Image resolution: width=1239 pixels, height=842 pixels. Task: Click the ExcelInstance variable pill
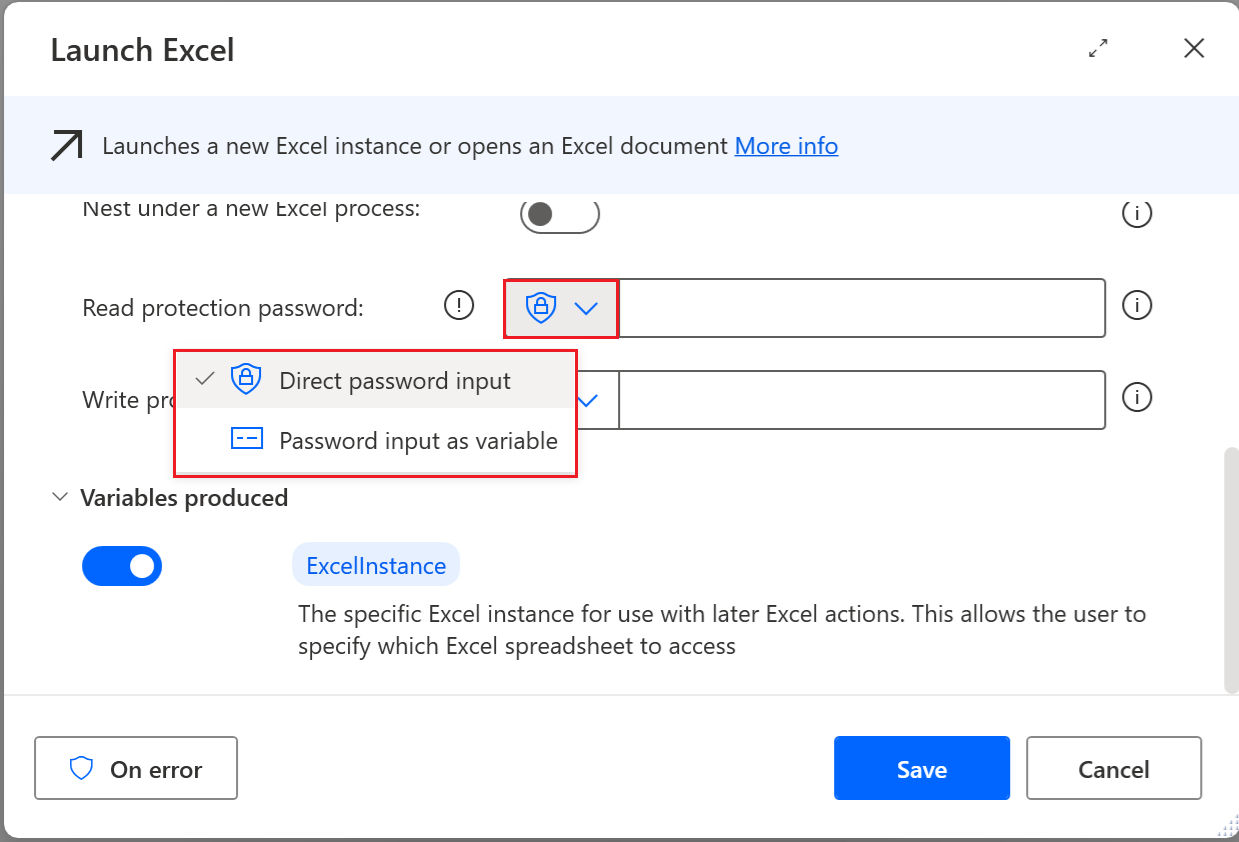pyautogui.click(x=376, y=565)
